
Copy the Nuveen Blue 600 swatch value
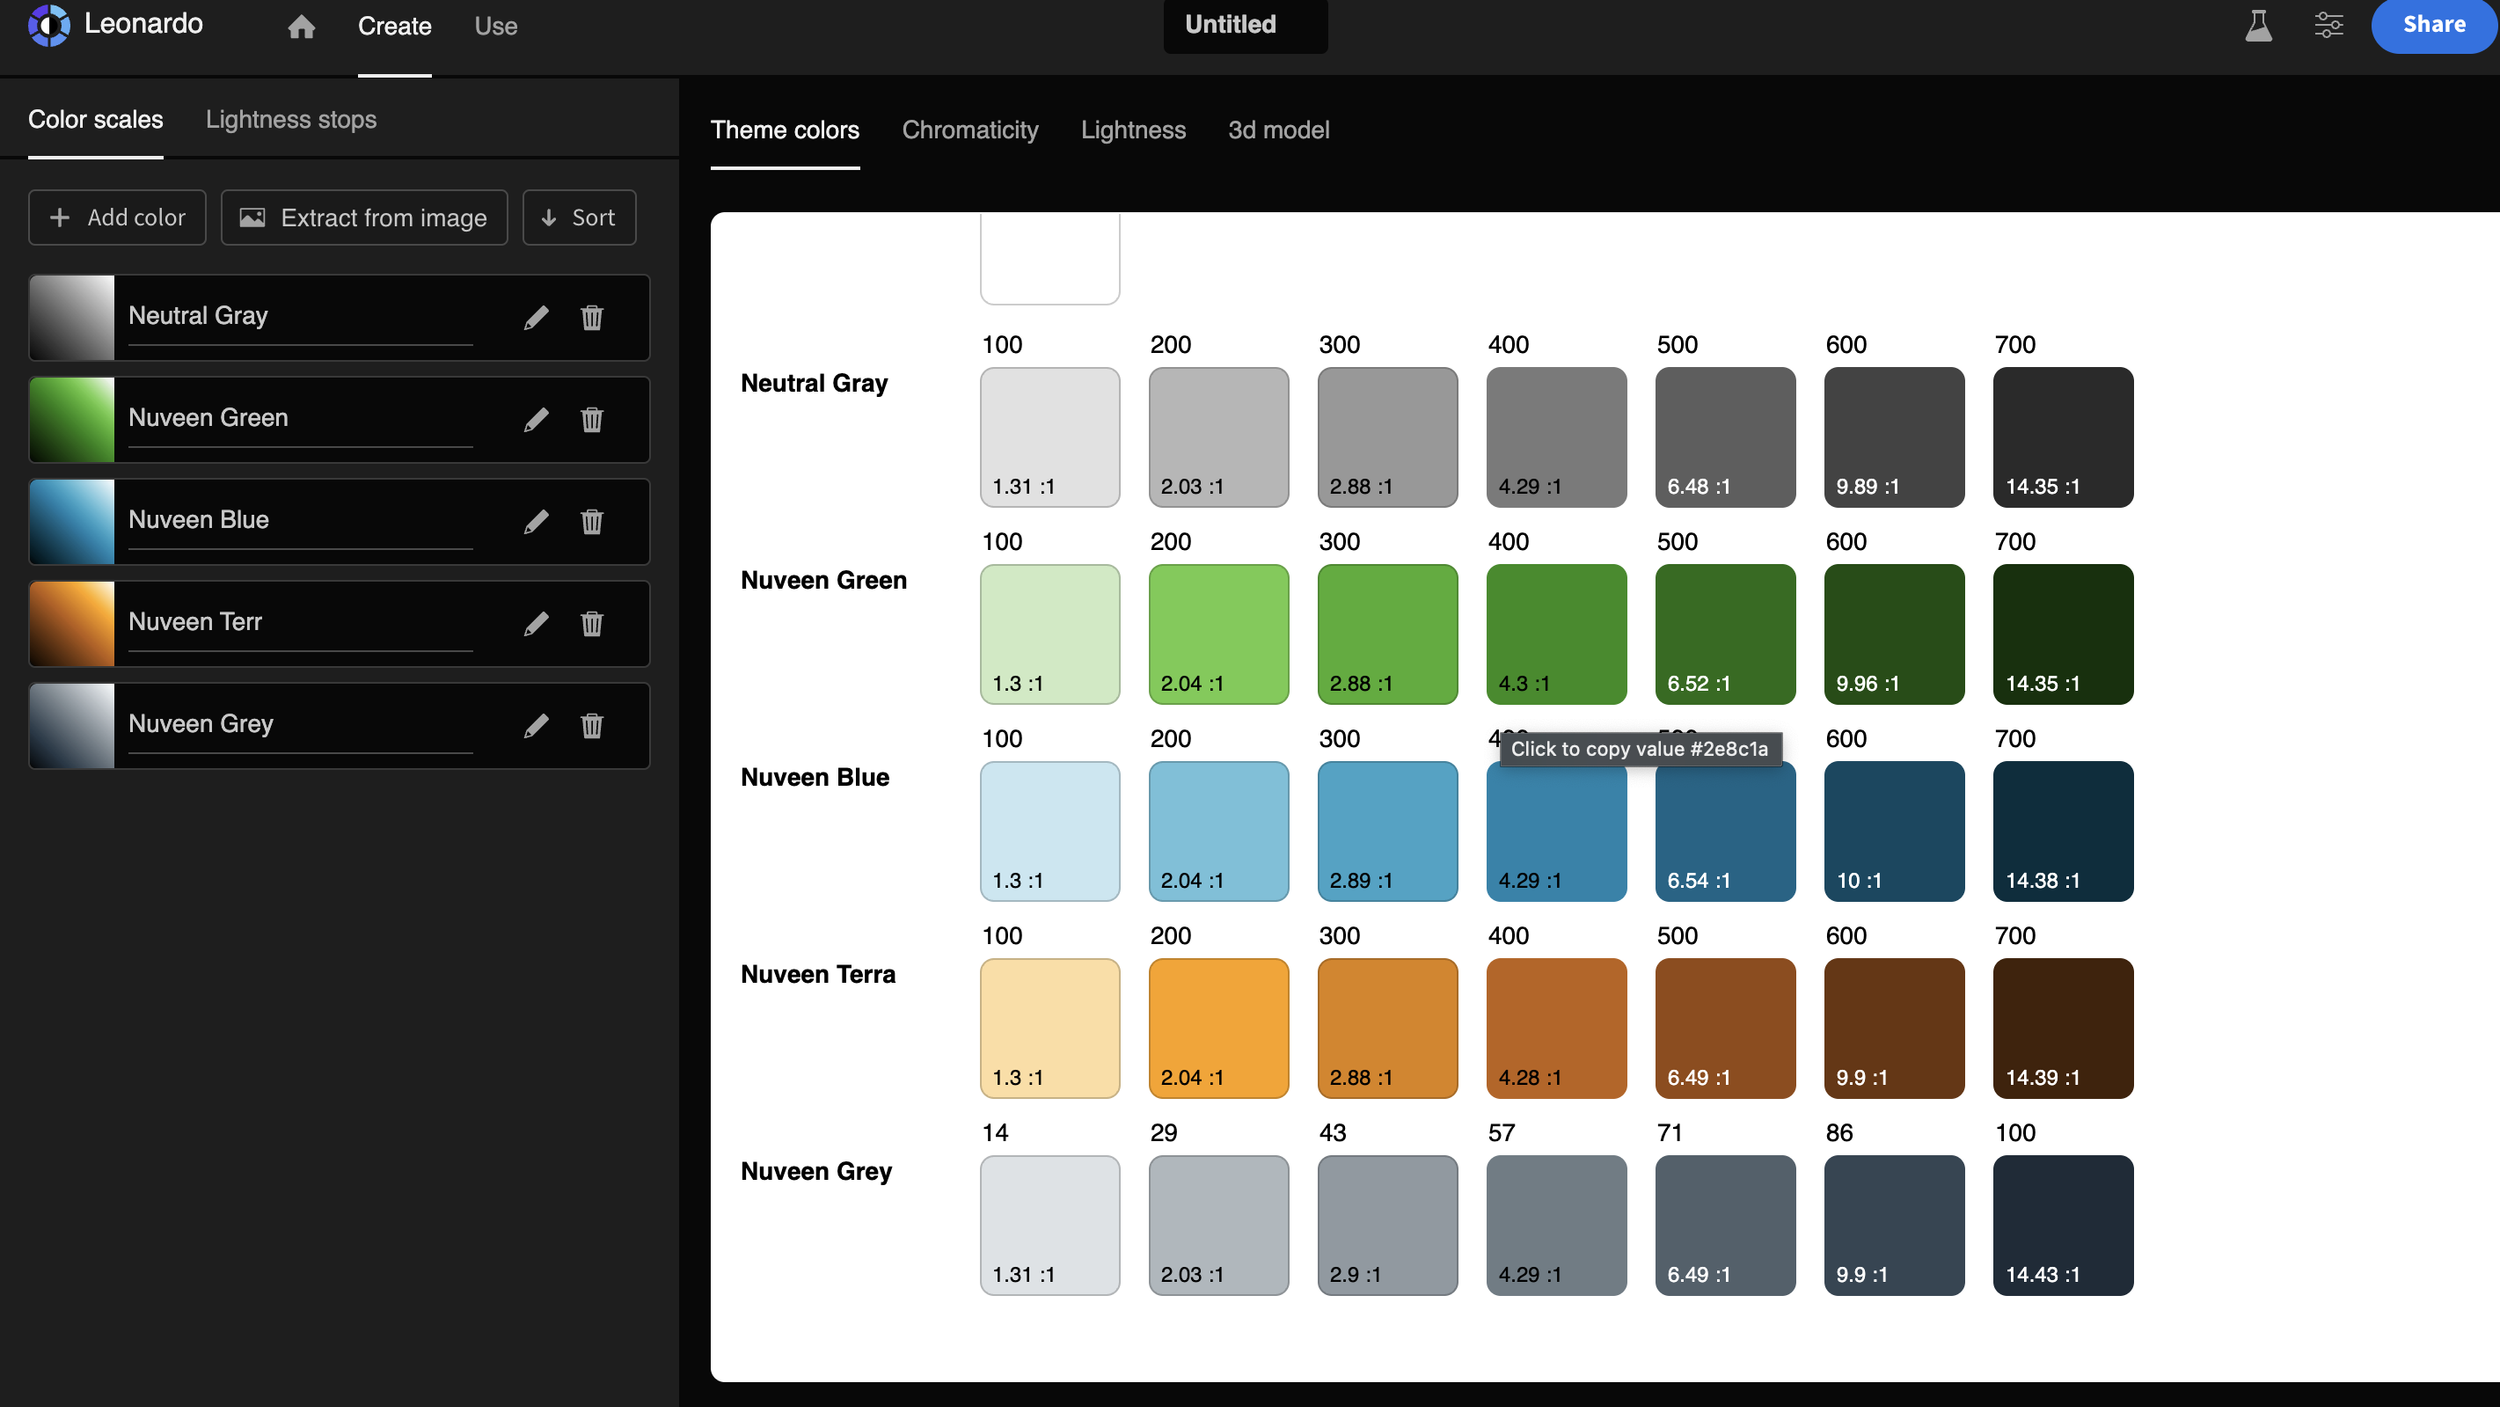1894,831
